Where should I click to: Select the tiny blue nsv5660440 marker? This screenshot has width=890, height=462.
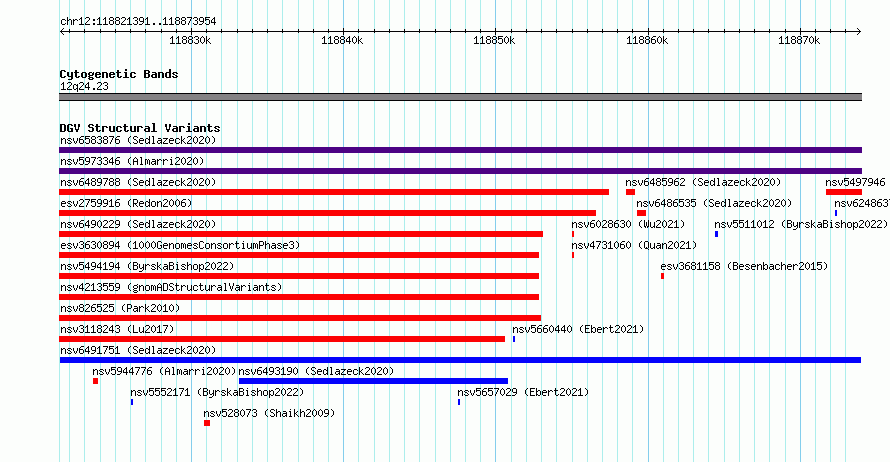pos(514,339)
